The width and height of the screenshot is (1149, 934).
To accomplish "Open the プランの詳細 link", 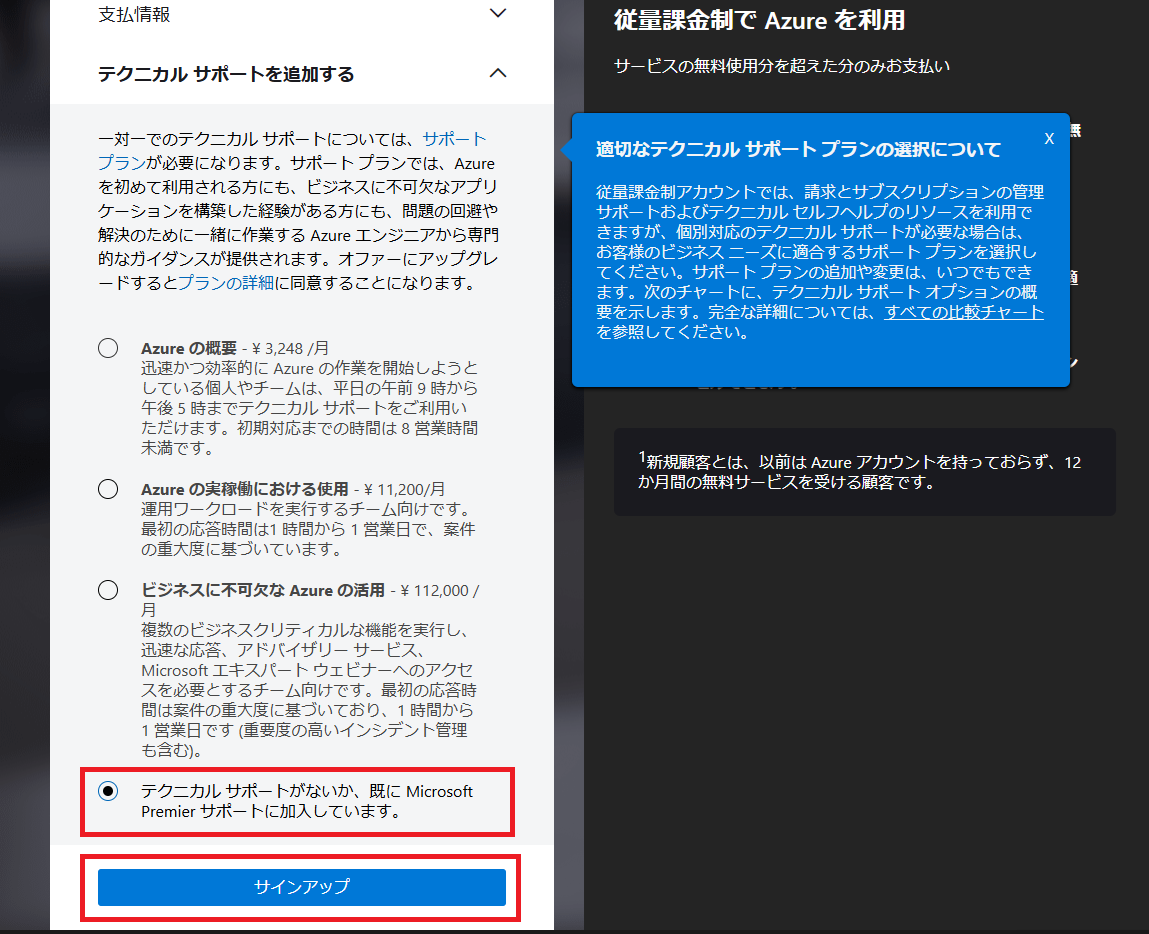I will 226,283.
